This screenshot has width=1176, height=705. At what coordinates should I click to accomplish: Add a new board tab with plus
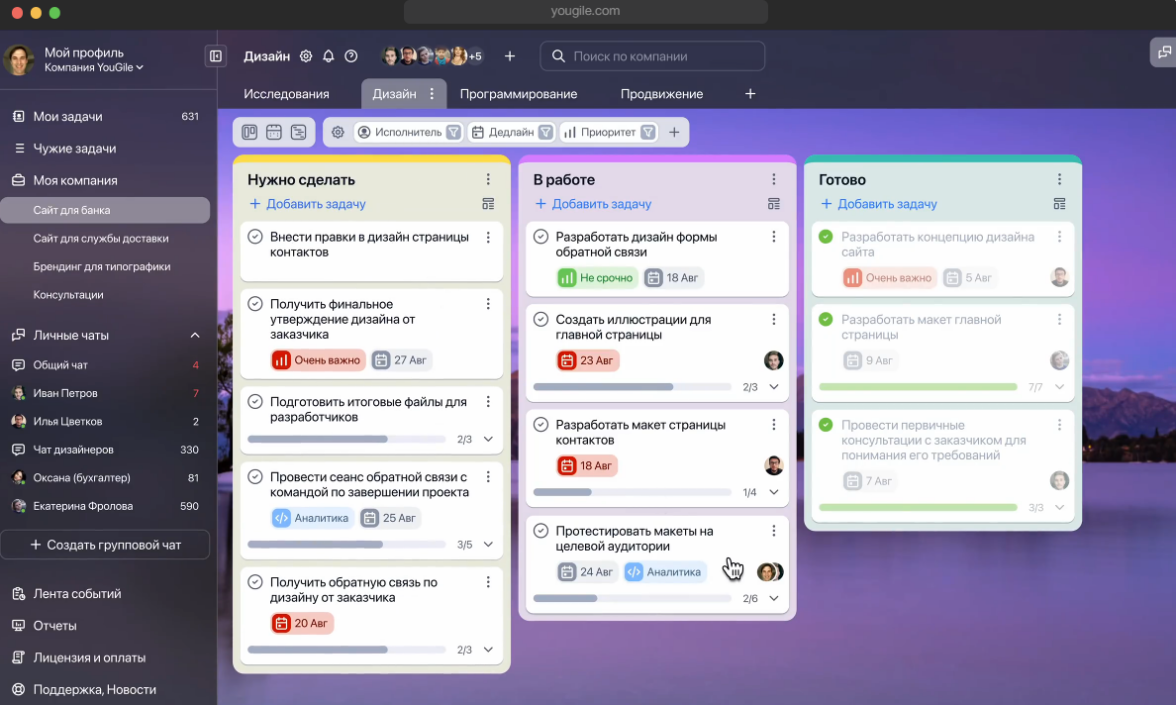tap(750, 94)
